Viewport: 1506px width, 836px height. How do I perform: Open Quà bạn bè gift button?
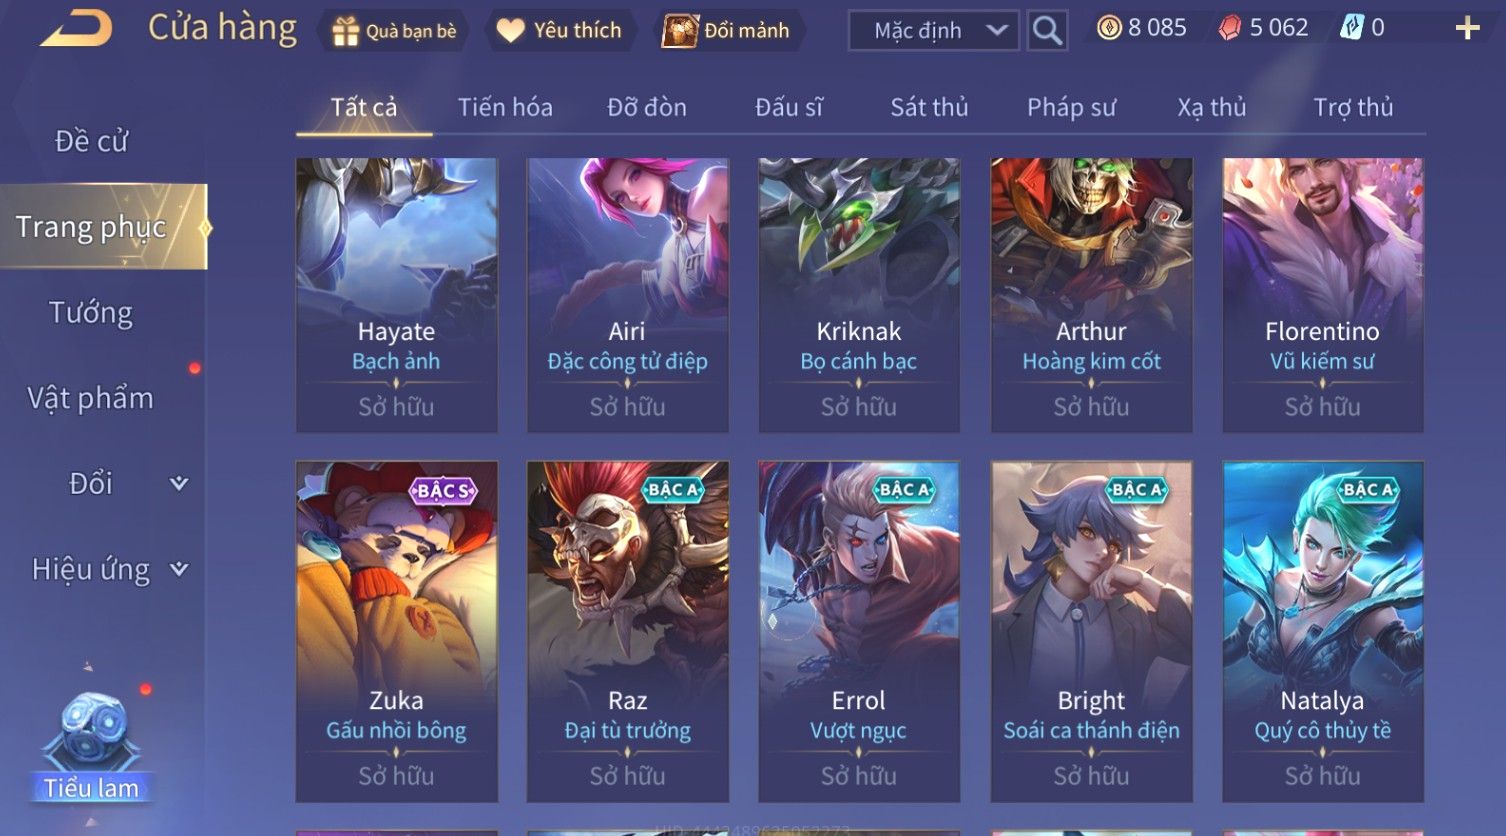(393, 31)
